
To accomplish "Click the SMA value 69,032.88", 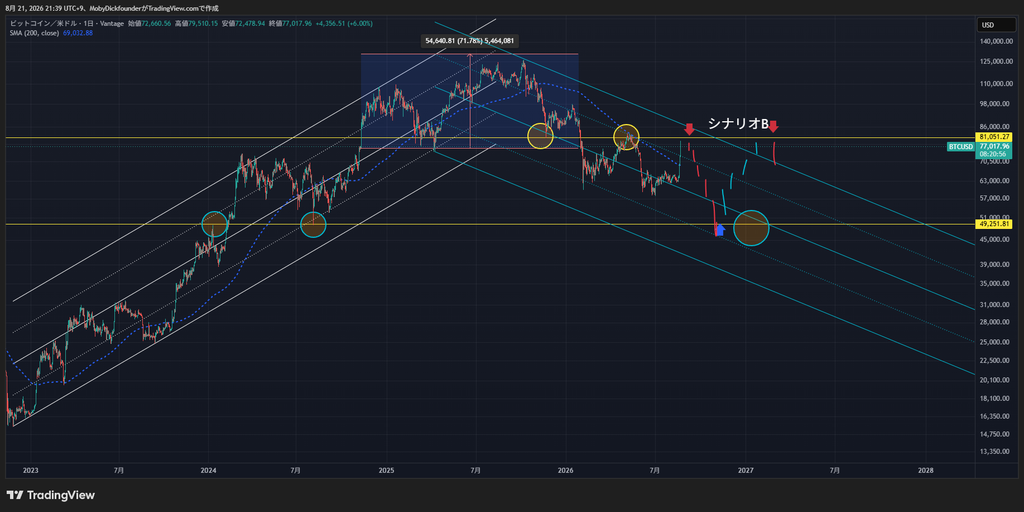I will [x=78, y=33].
